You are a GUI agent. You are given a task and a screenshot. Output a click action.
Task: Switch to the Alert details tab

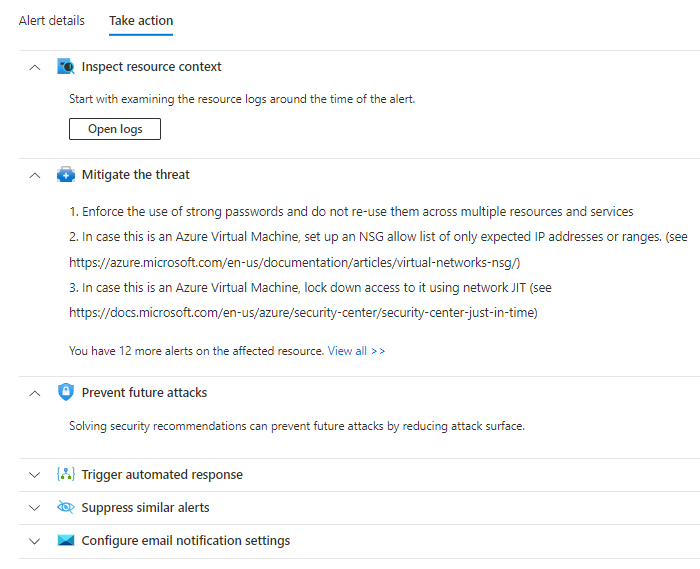click(x=52, y=21)
